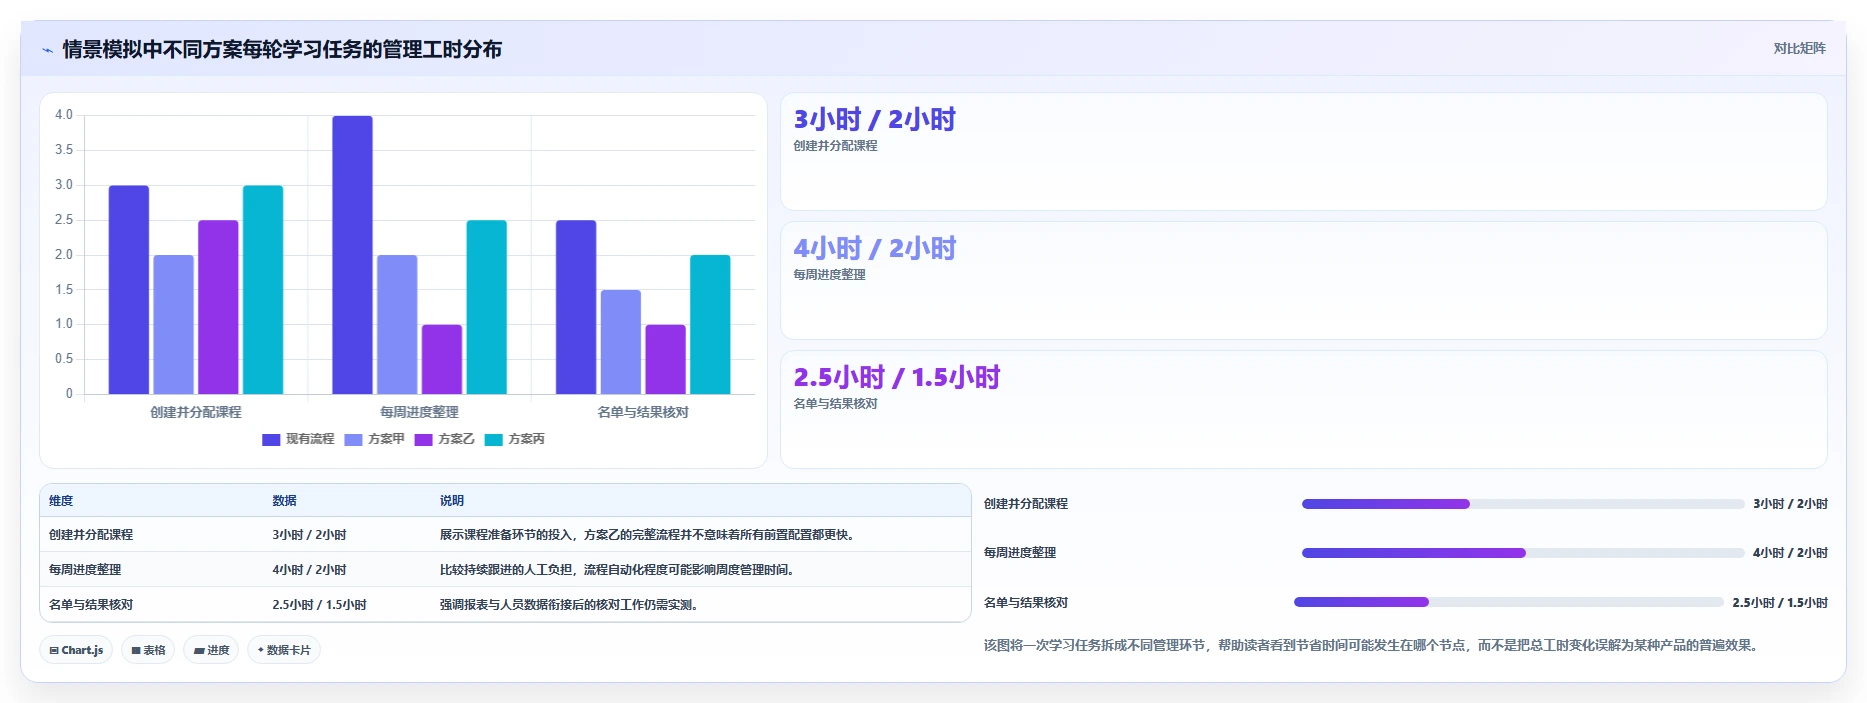Viewport: 1867px width, 703px height.
Task: Click description starting 强调报表与人员数据衔接
Action: 569,605
